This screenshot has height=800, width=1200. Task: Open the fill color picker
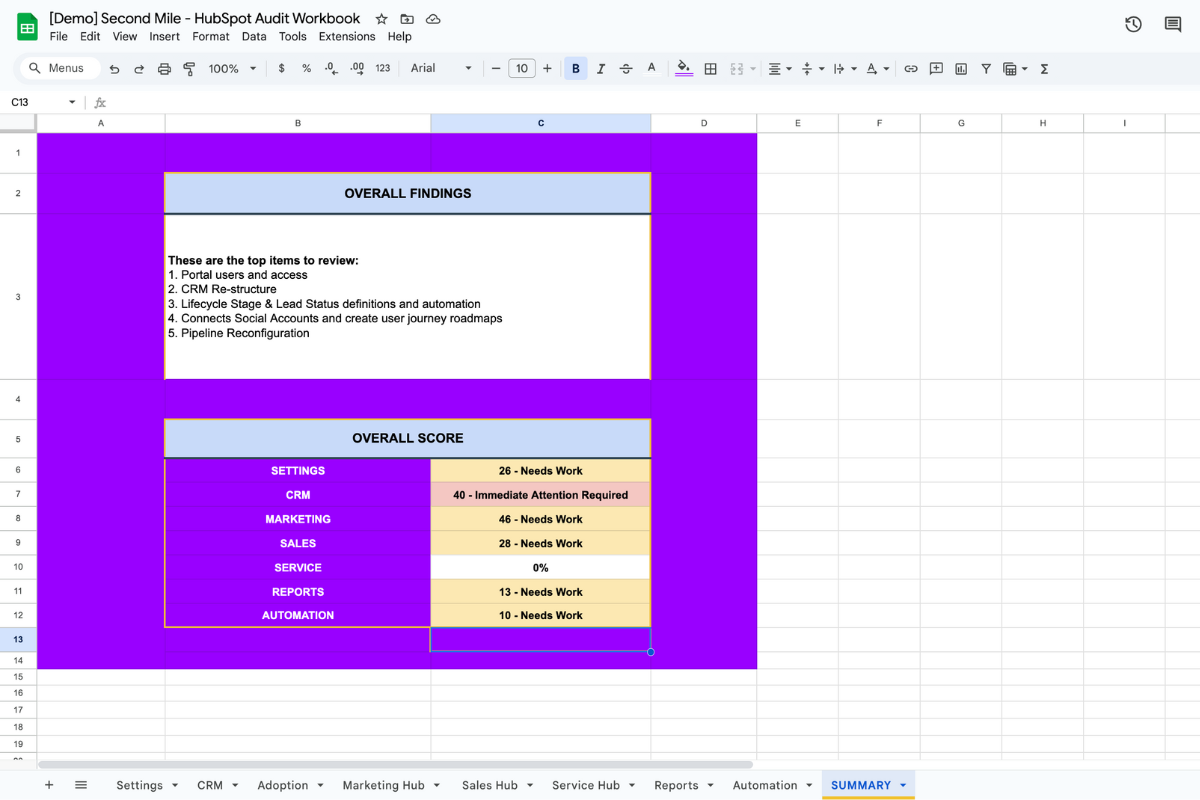click(x=684, y=69)
